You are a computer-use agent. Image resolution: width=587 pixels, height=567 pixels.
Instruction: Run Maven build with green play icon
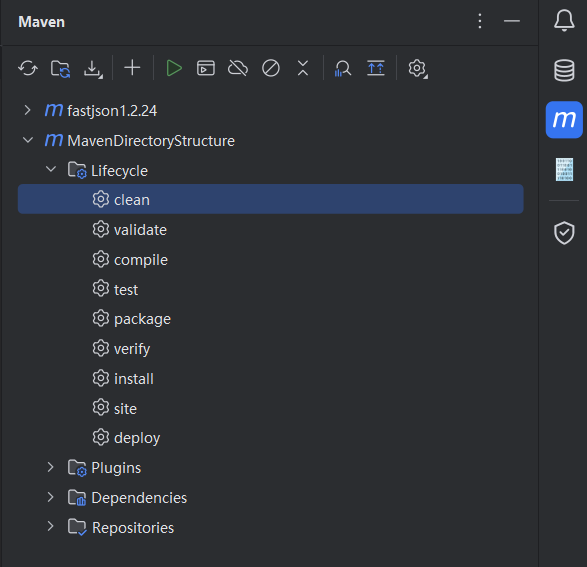click(174, 68)
